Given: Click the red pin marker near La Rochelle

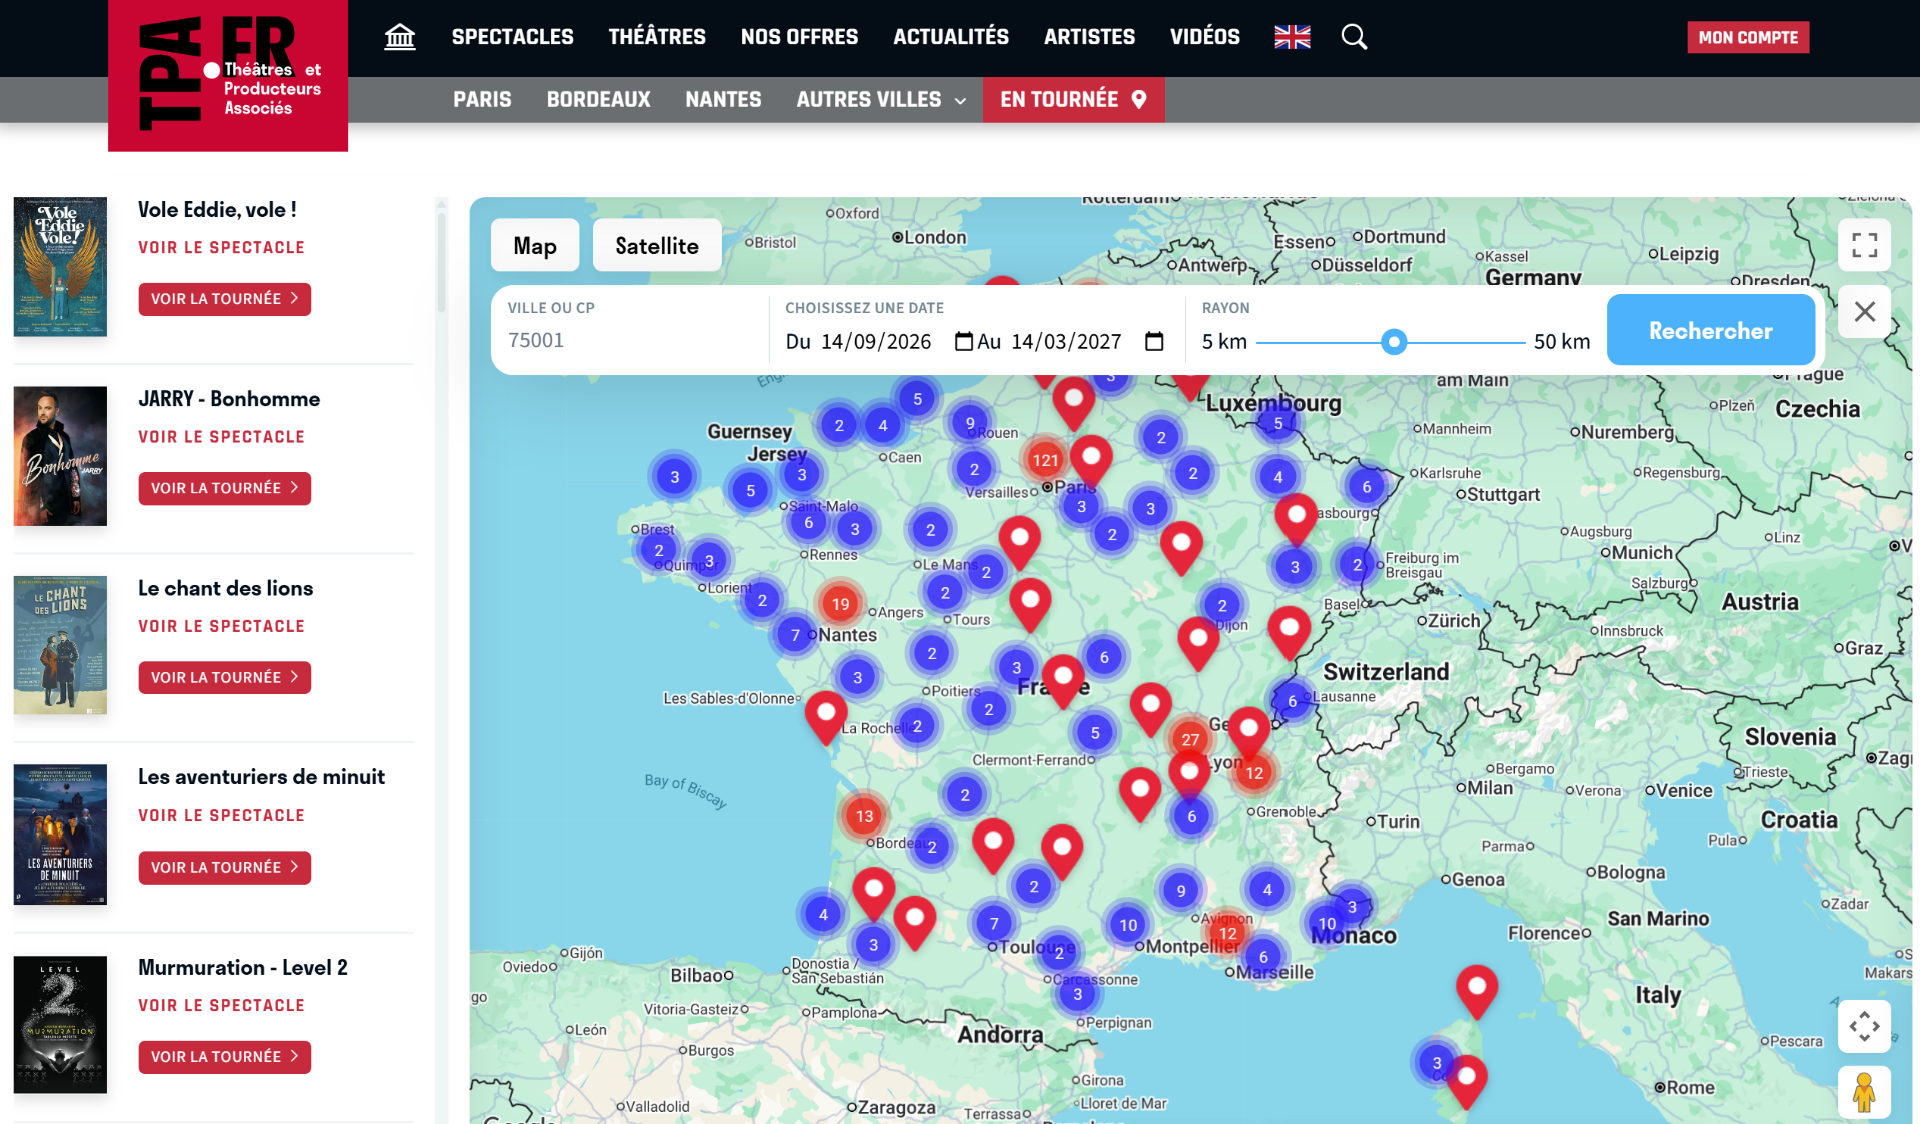Looking at the screenshot, I should 826,718.
